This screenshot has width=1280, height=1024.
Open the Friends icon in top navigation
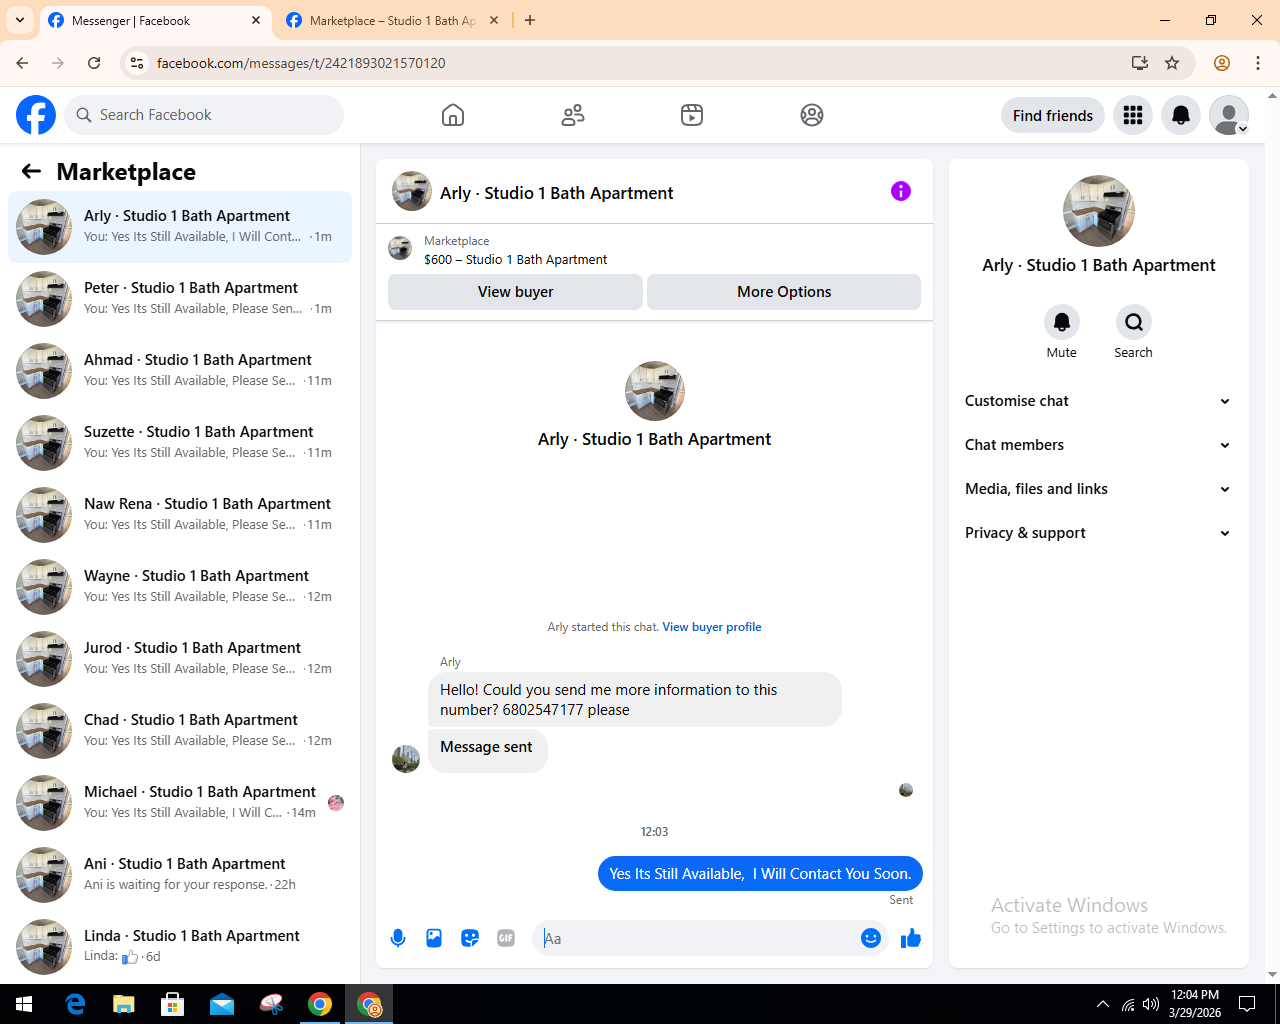pos(573,115)
